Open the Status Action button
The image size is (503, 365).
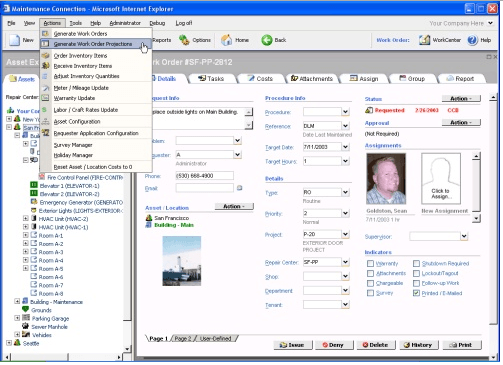[x=461, y=99]
